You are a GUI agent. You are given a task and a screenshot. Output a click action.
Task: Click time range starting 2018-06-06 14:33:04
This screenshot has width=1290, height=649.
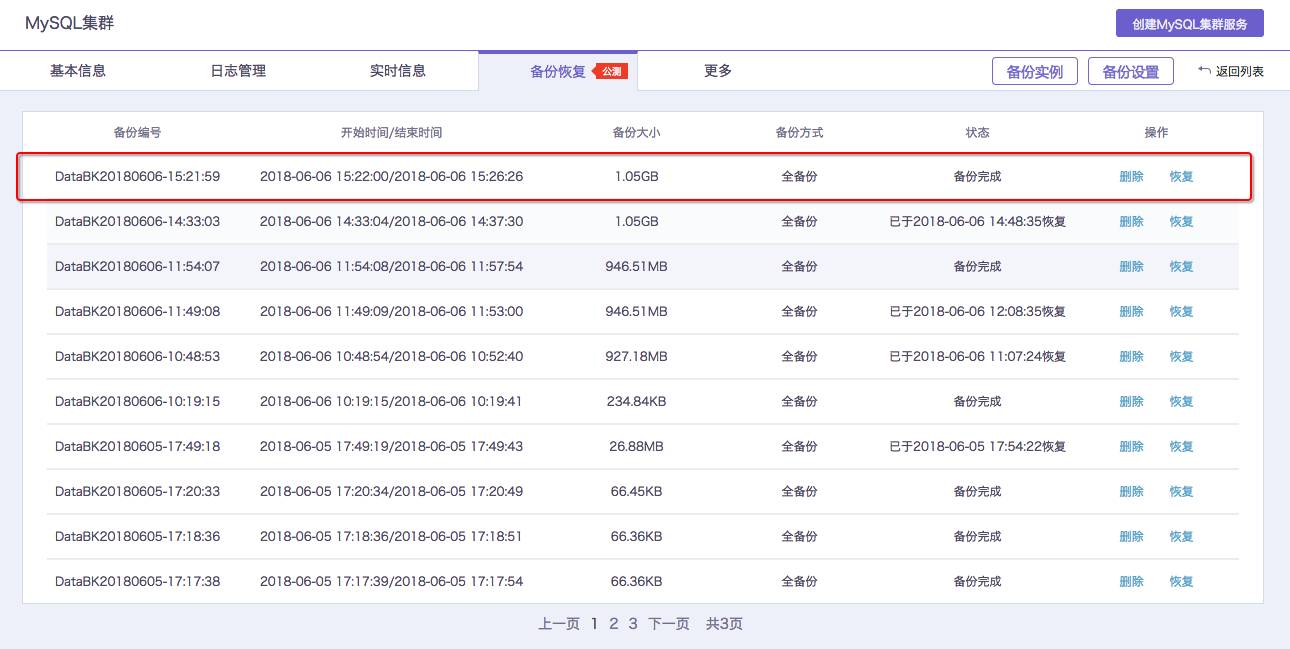click(391, 222)
